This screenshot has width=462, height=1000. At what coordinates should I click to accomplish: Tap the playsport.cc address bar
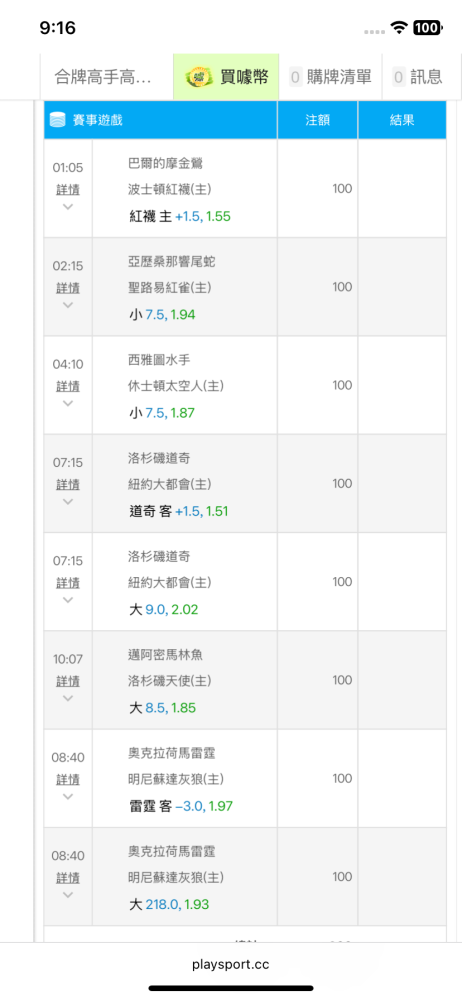[230, 964]
